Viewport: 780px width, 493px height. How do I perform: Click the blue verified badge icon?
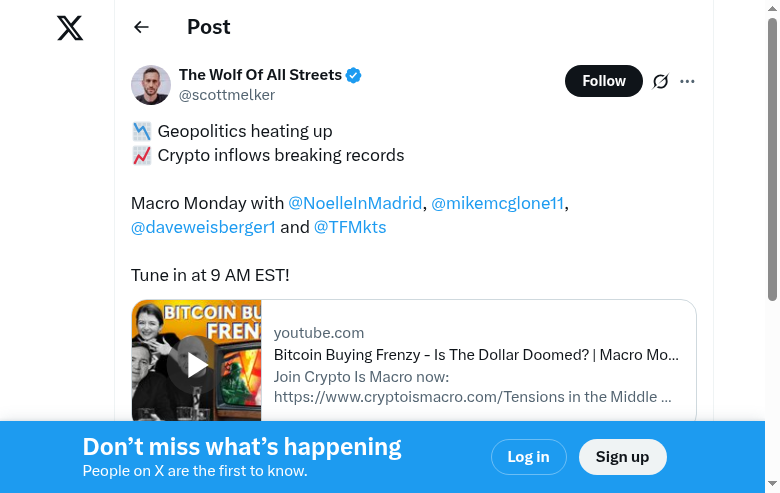point(354,75)
